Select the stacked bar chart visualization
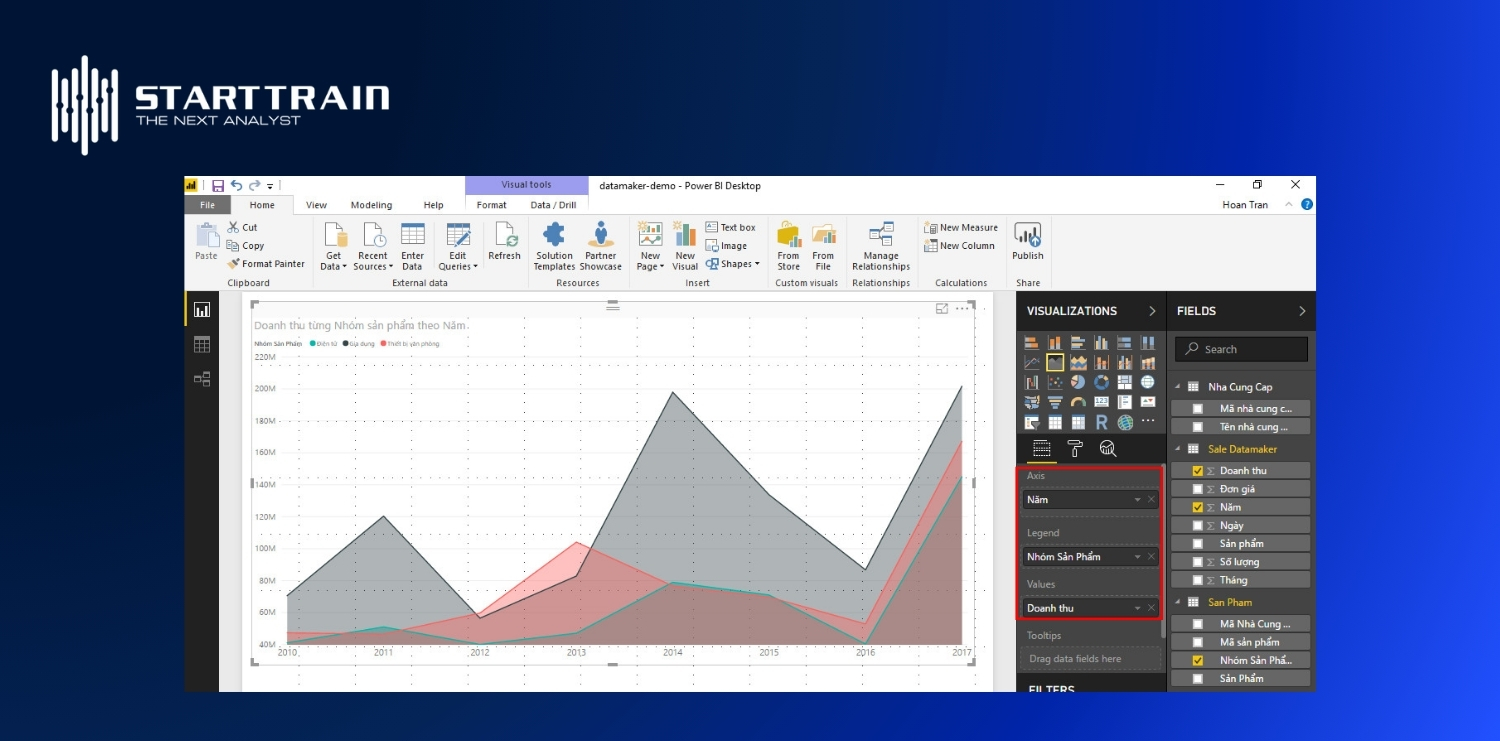 (1031, 342)
